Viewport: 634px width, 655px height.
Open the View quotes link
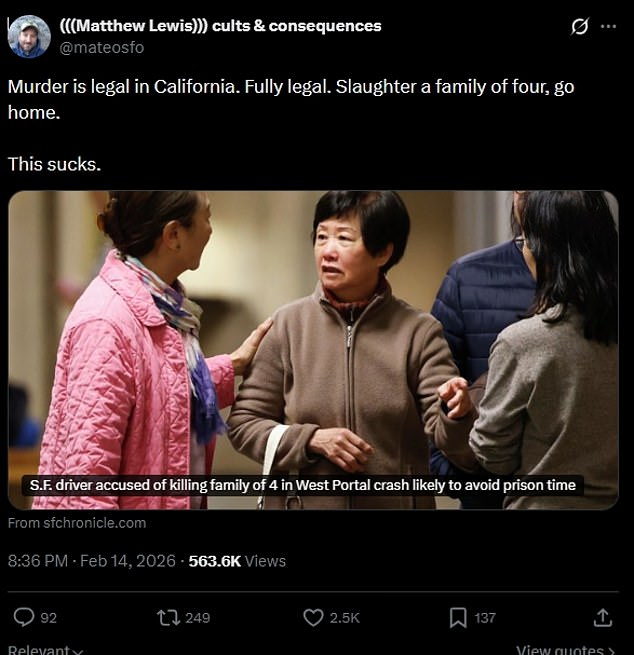(x=566, y=650)
